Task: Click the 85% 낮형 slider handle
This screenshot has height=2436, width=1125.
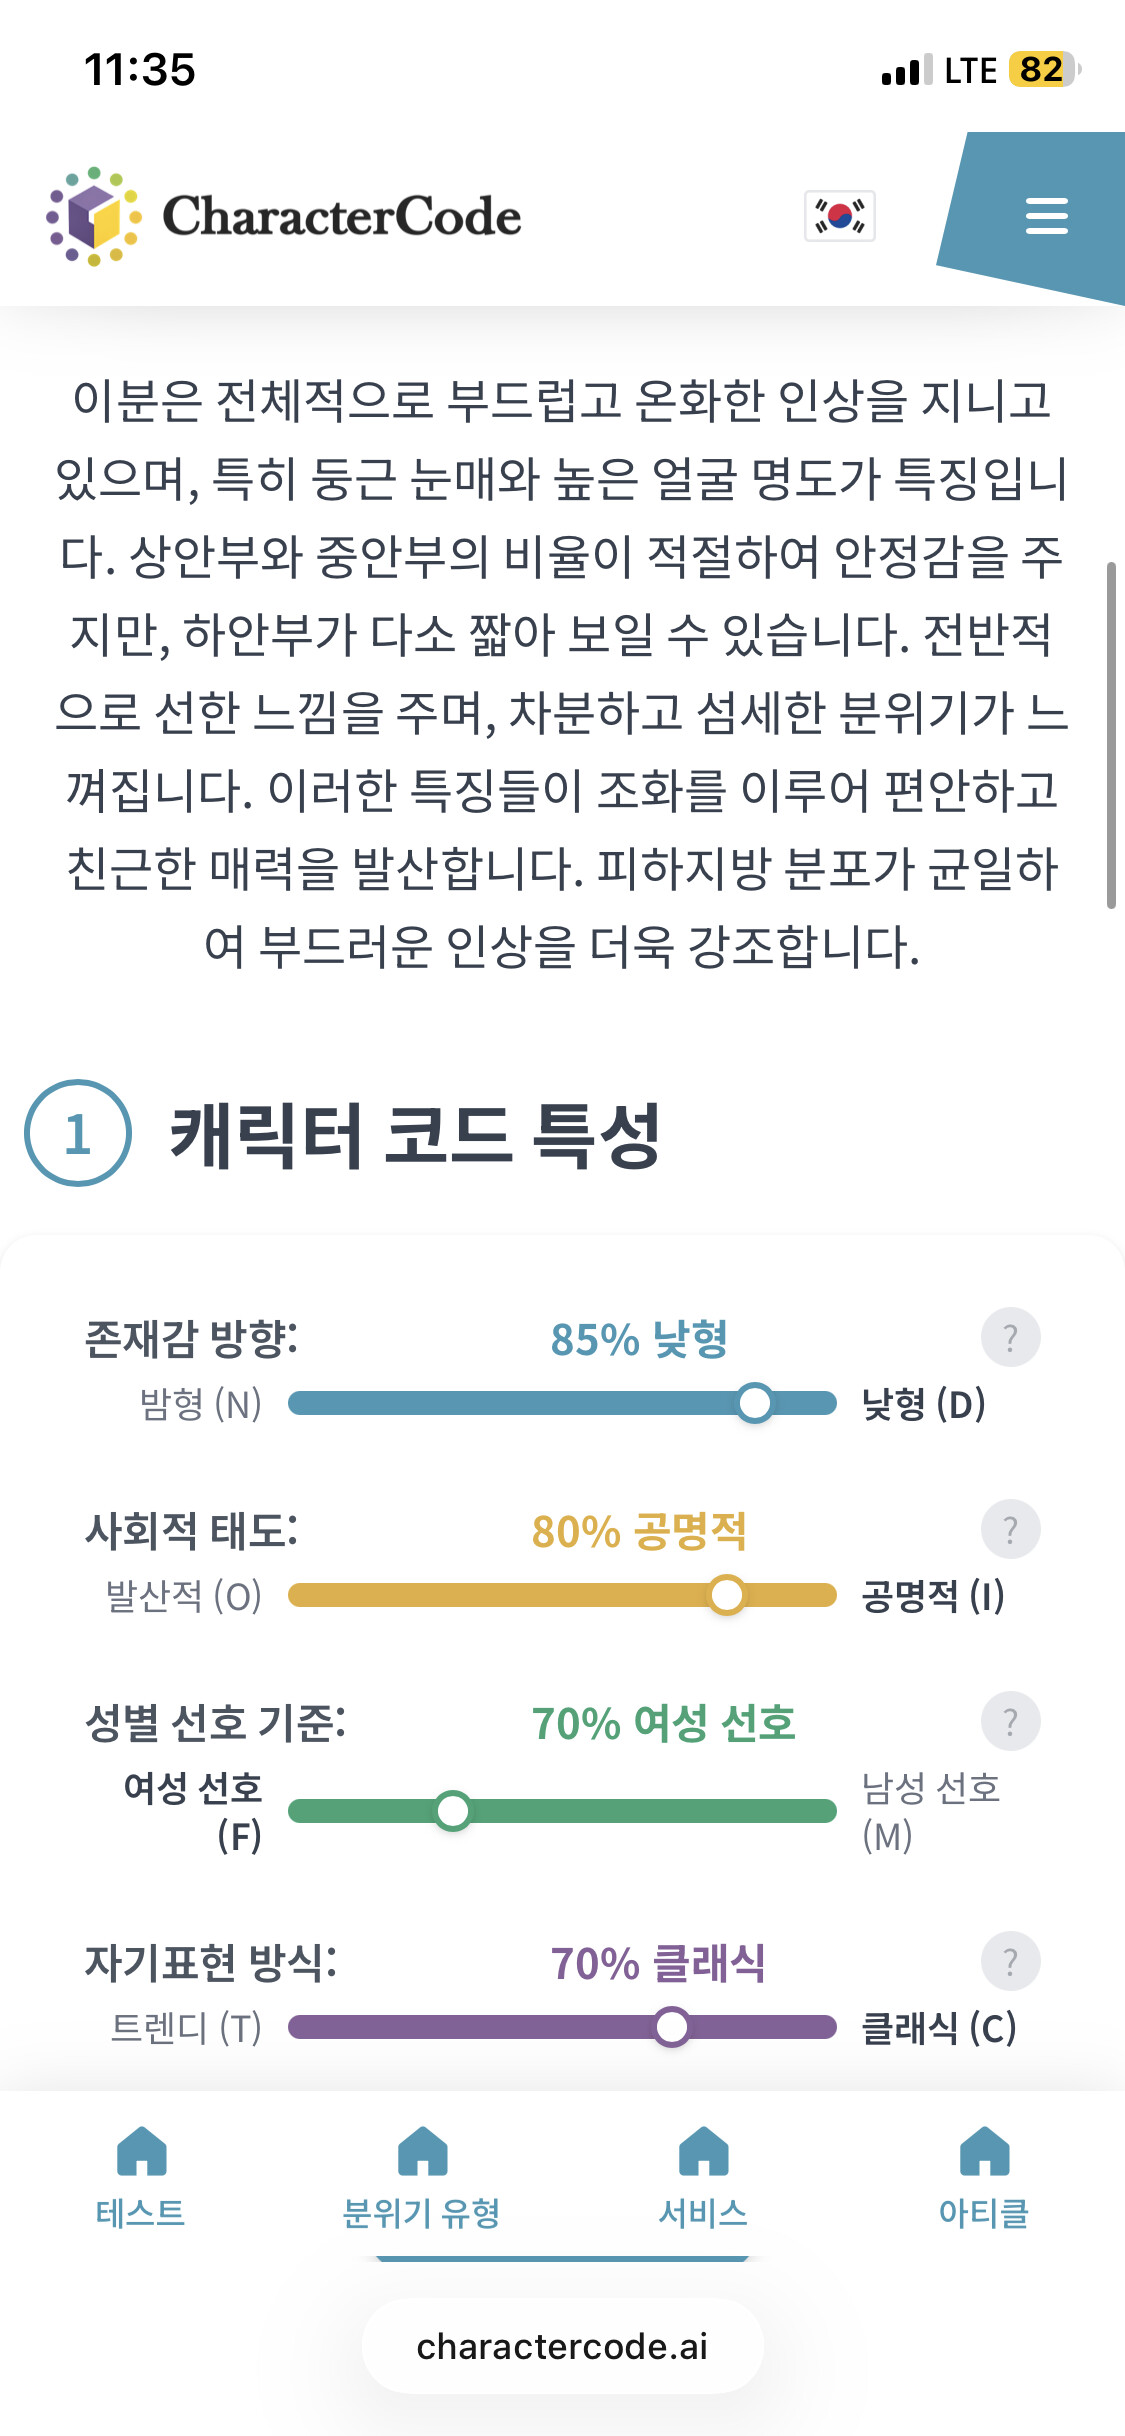Action: point(755,1403)
